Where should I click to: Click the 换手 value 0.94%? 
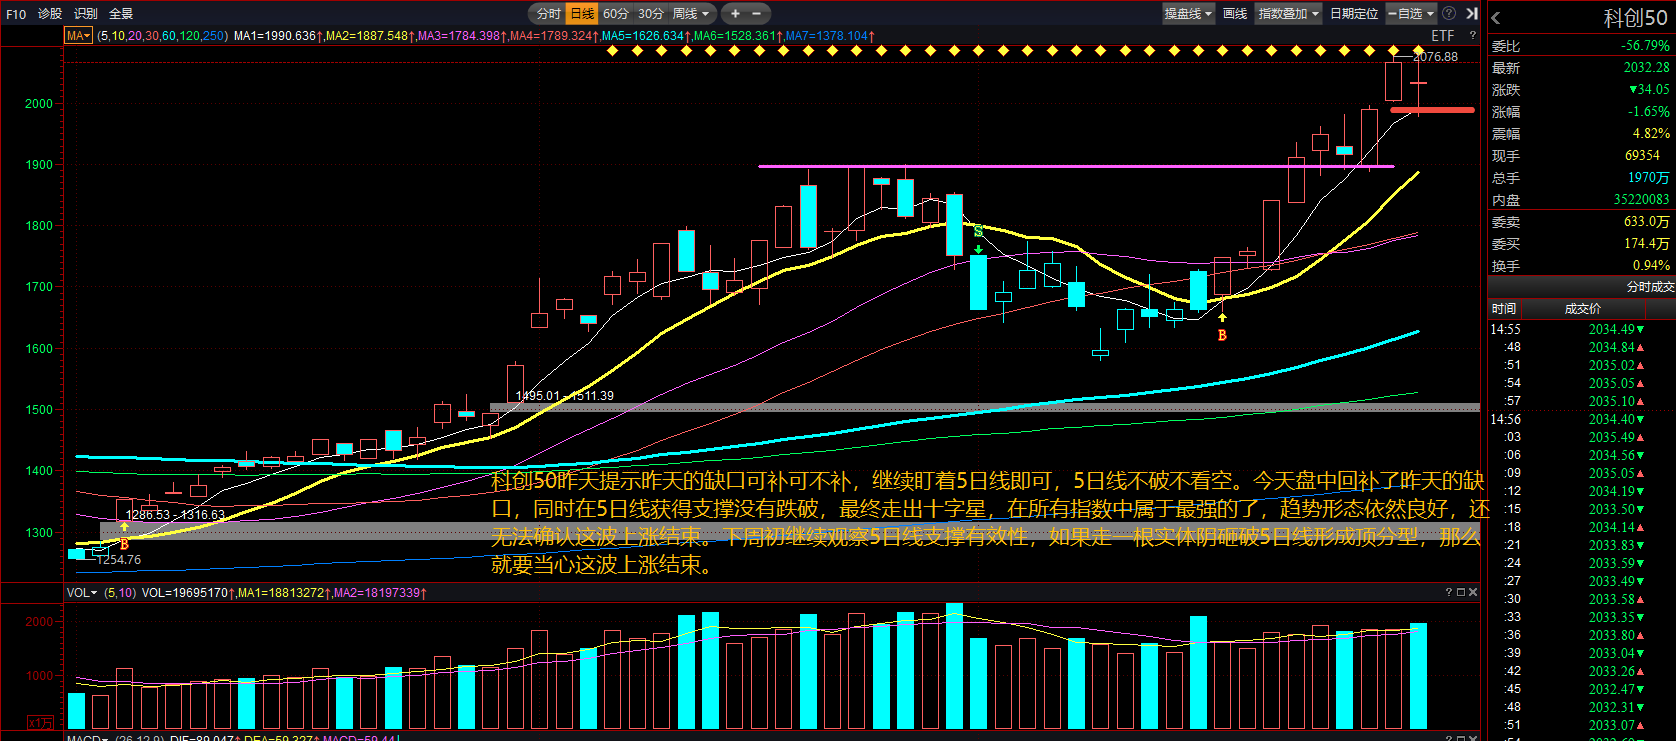1651,266
